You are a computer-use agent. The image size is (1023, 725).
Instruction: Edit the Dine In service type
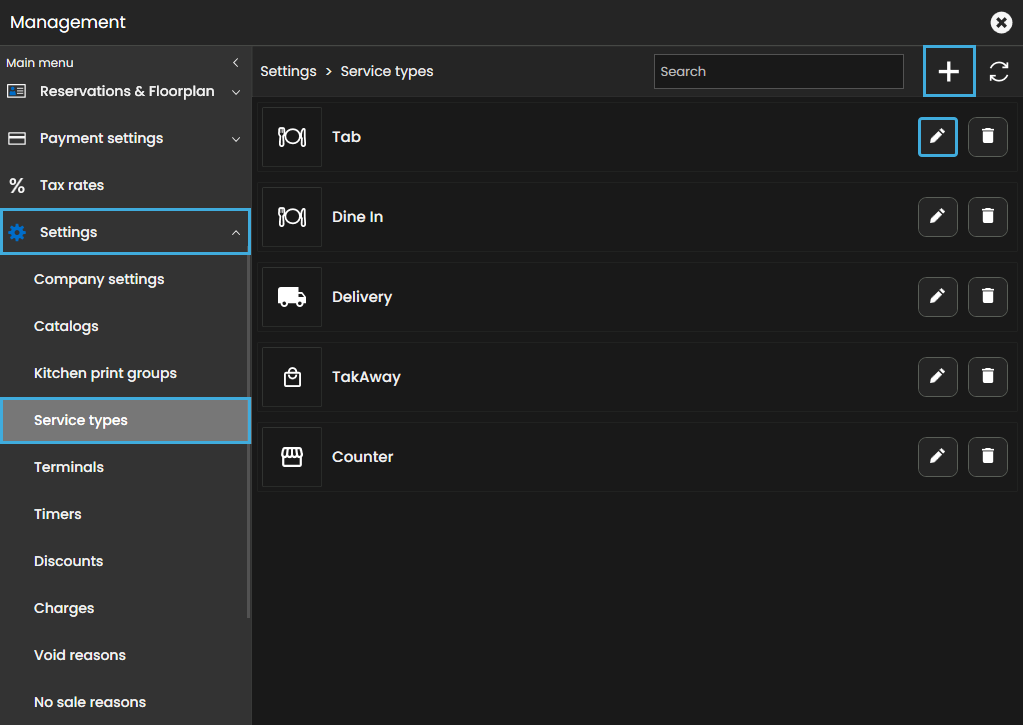coord(937,217)
